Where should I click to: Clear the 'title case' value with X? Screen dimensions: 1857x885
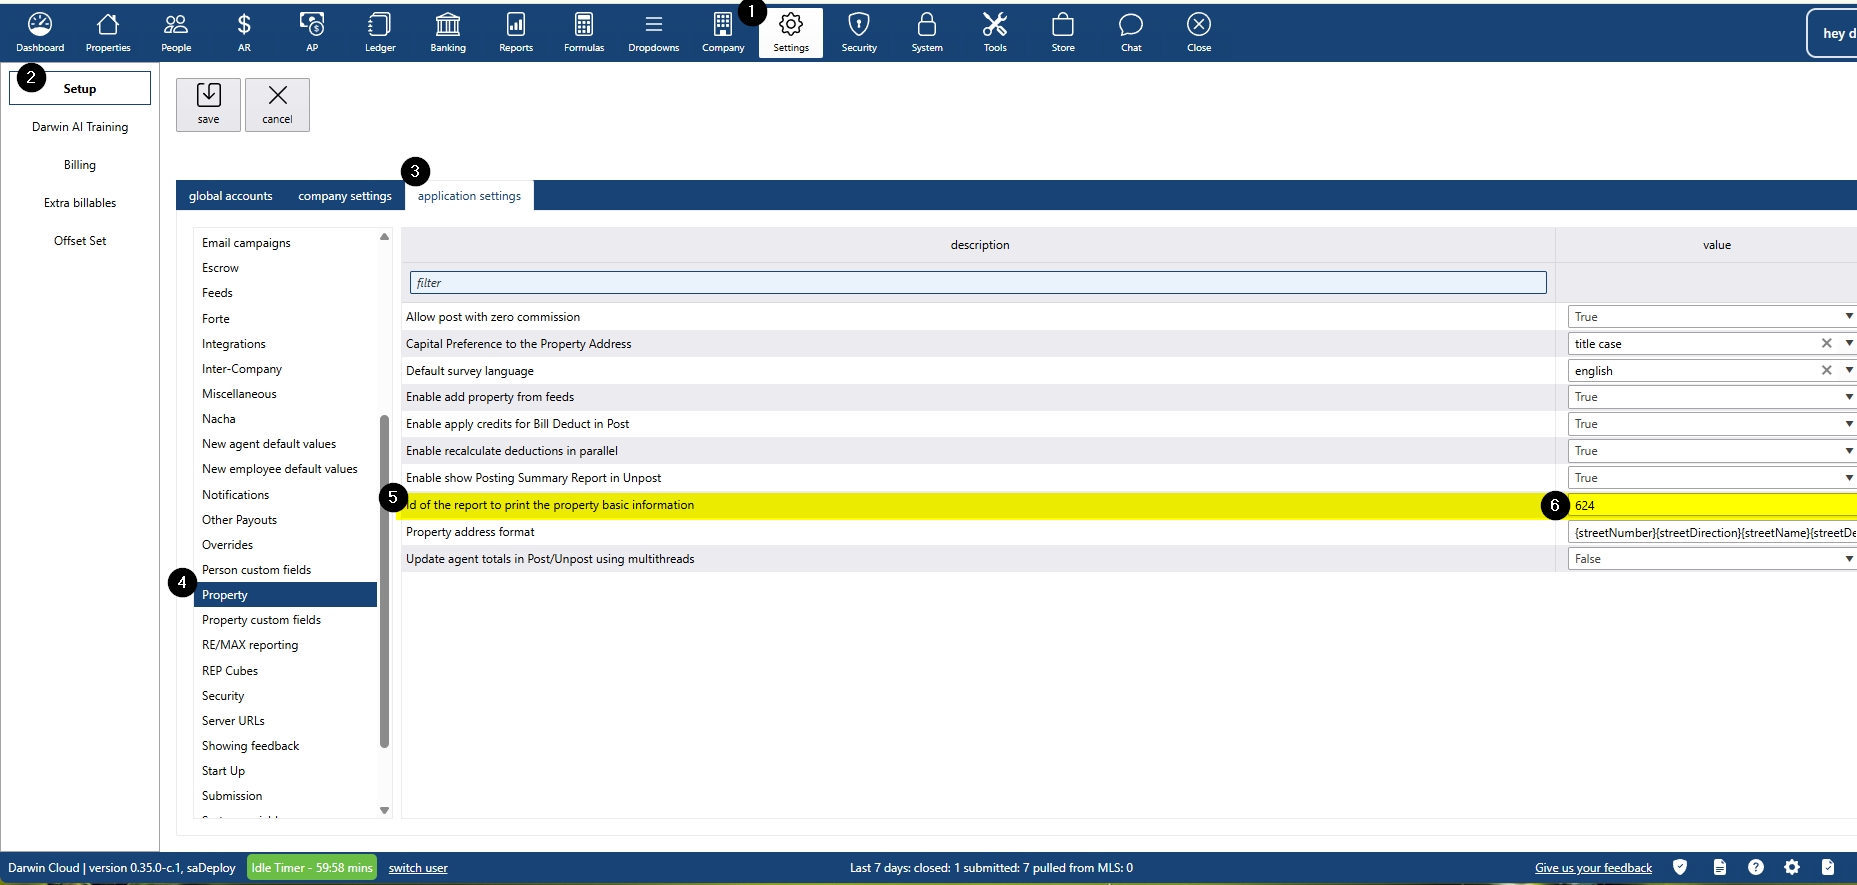pyautogui.click(x=1826, y=343)
